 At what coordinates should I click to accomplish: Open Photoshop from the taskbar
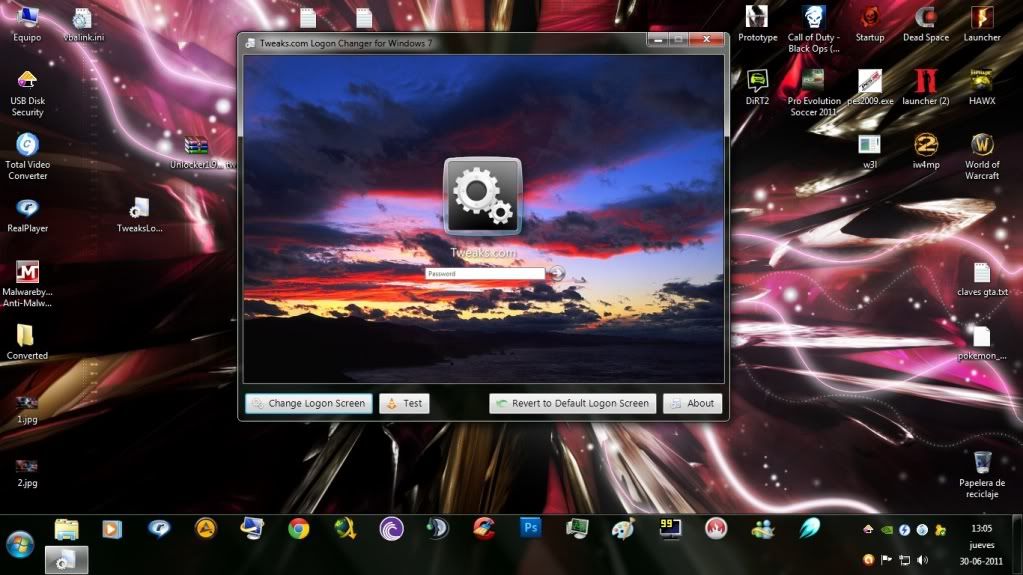(x=530, y=528)
